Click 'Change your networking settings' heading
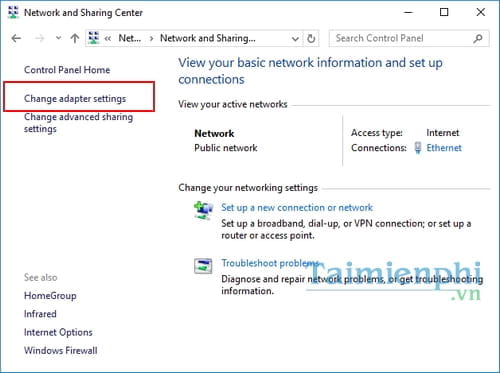Screen dimensions: 500x373 (248, 188)
